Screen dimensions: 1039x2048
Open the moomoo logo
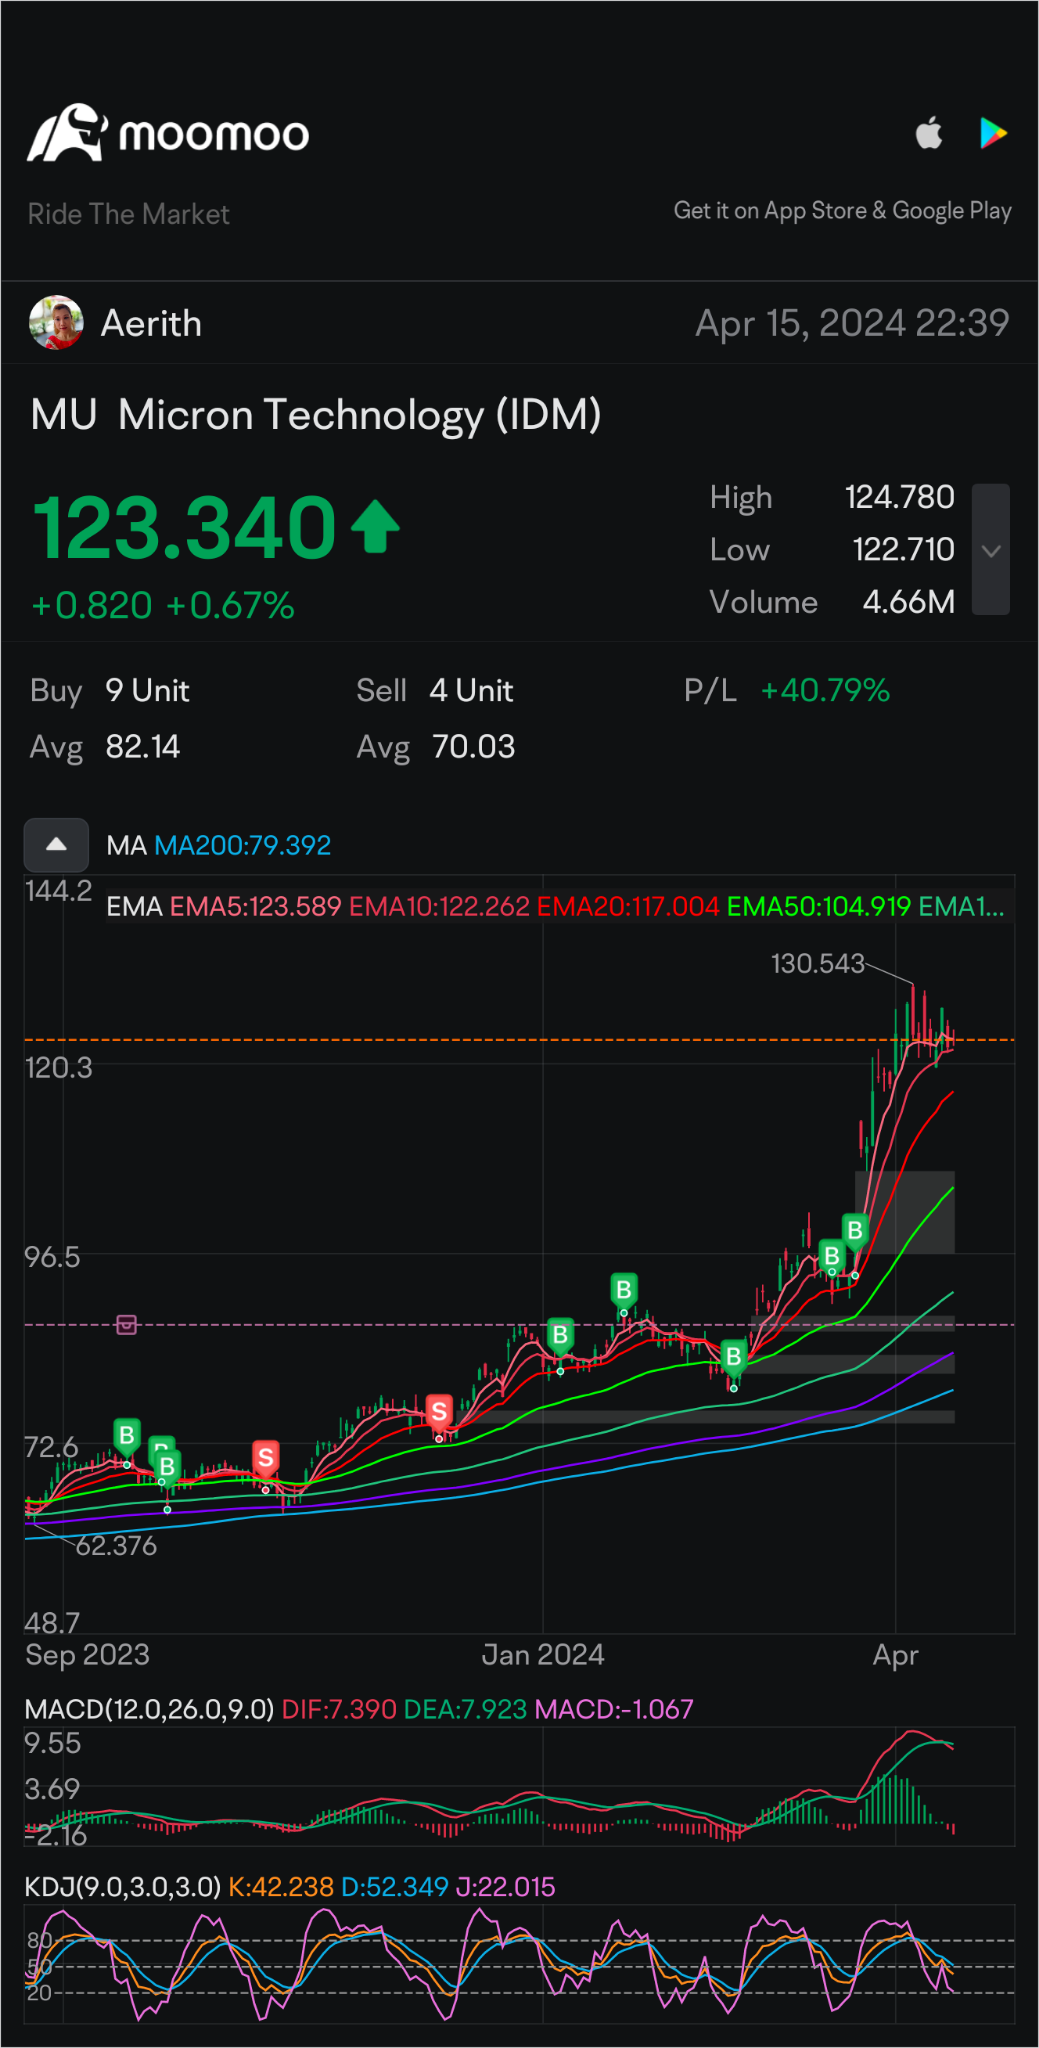[168, 133]
